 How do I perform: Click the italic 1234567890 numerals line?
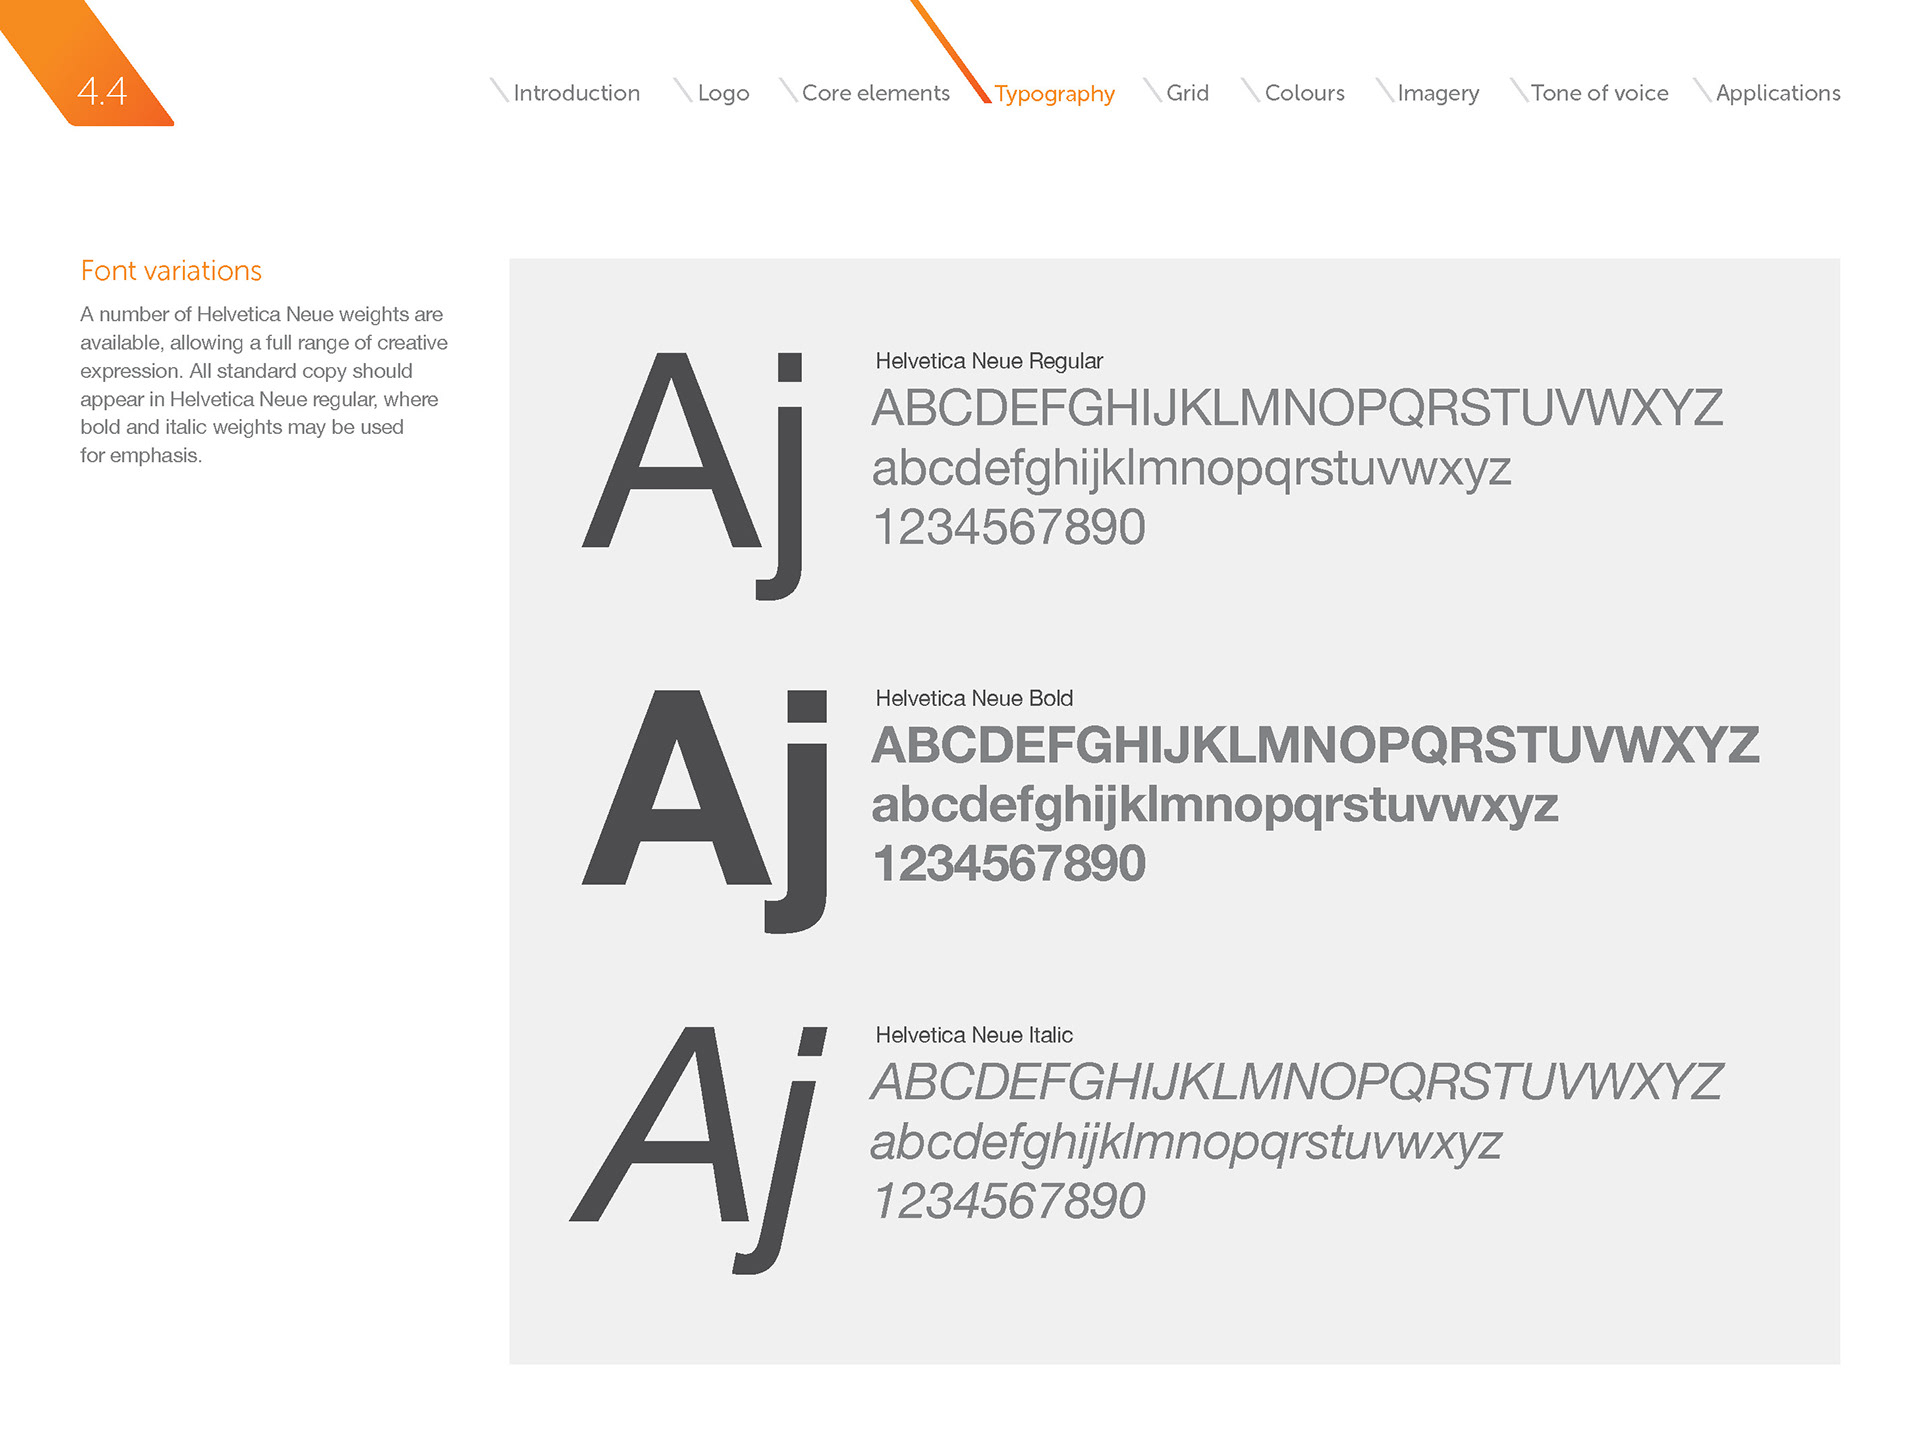(1008, 1201)
